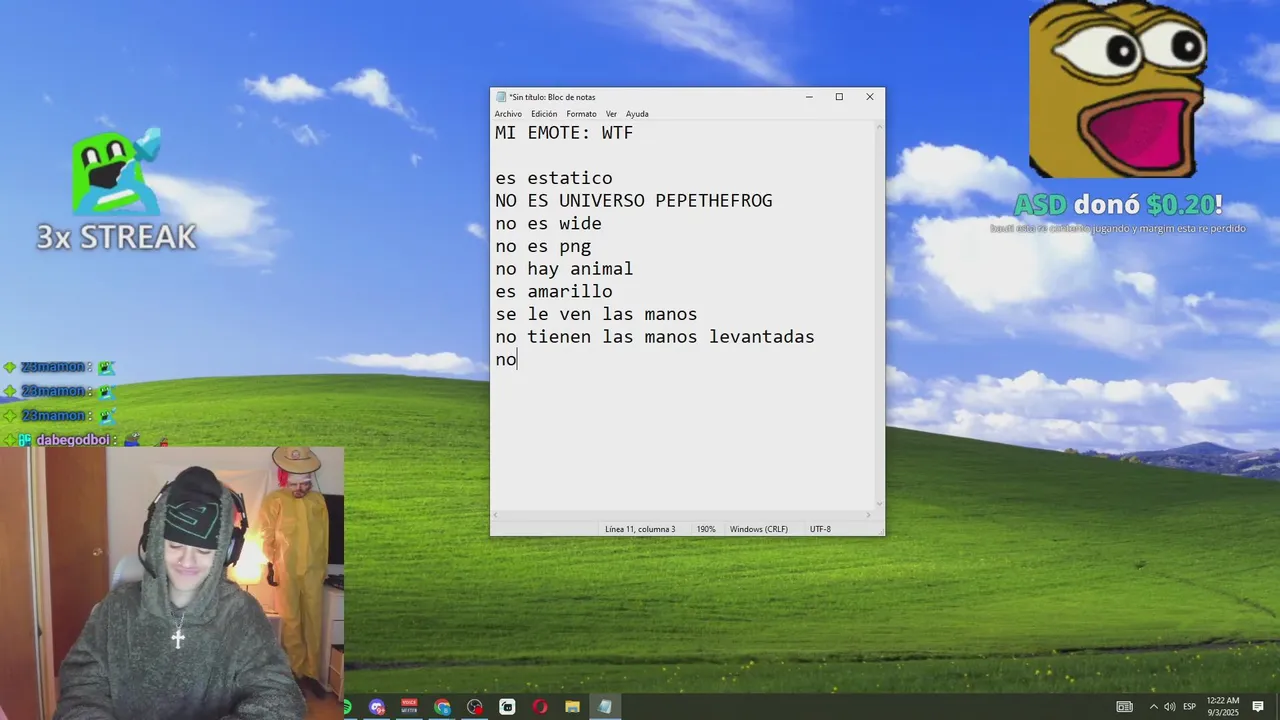This screenshot has width=1280, height=720.
Task: Open the Archivo menu in Notepad
Action: click(508, 114)
